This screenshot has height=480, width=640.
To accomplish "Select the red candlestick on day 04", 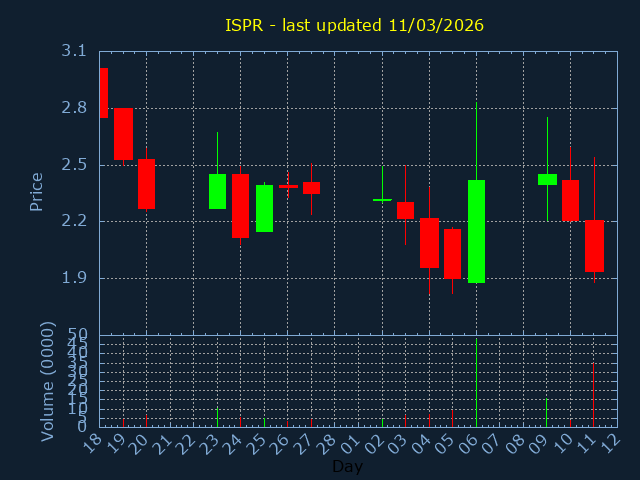I will 429,242.
